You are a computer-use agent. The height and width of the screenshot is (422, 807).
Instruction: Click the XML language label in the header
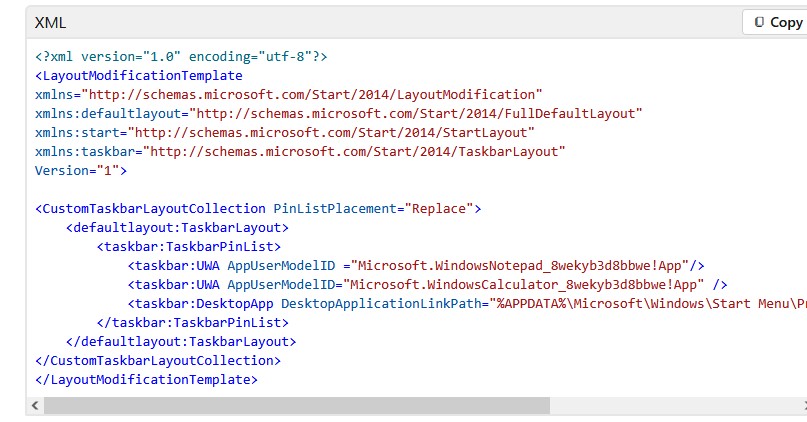click(x=50, y=23)
